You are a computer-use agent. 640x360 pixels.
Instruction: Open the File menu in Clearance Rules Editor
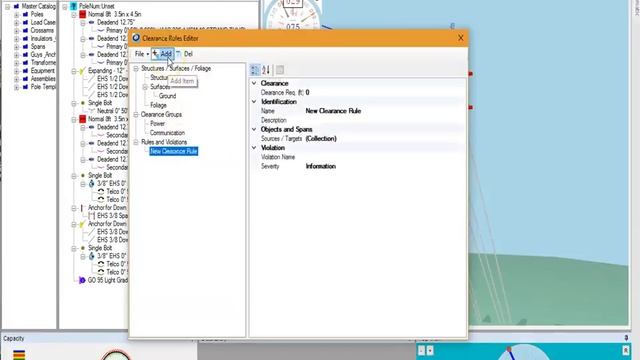tap(141, 54)
